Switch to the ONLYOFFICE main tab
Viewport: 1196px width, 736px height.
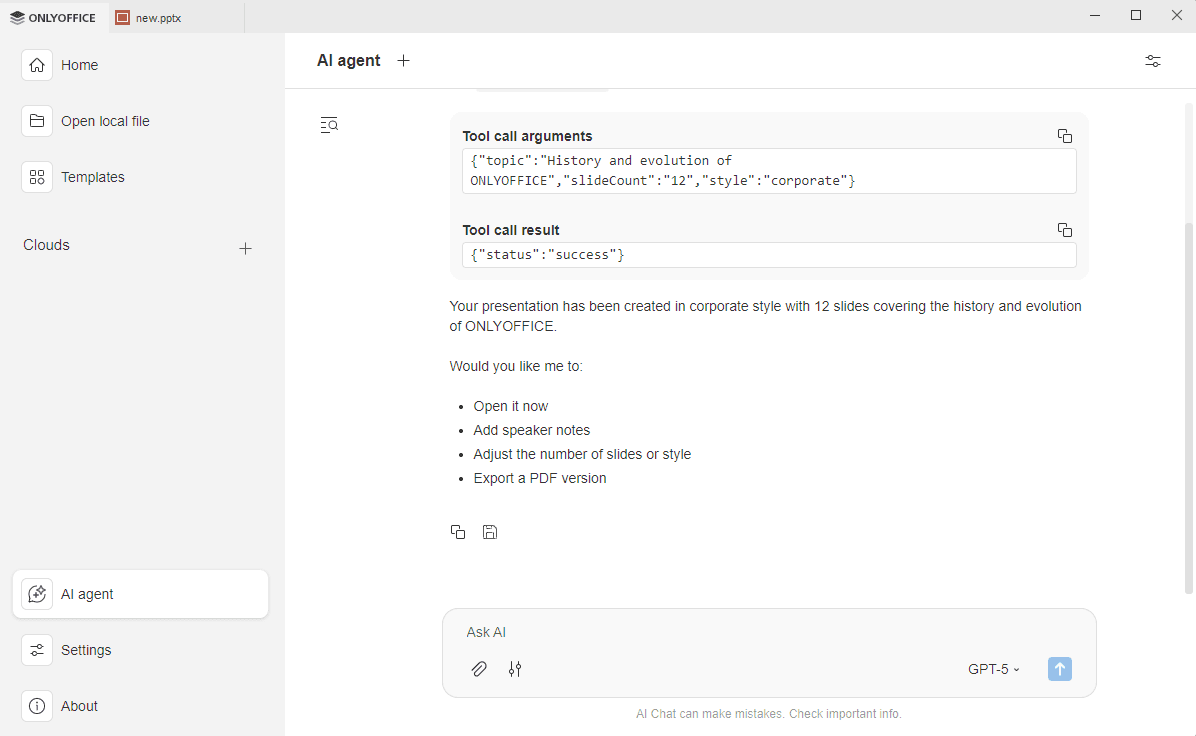[x=54, y=17]
